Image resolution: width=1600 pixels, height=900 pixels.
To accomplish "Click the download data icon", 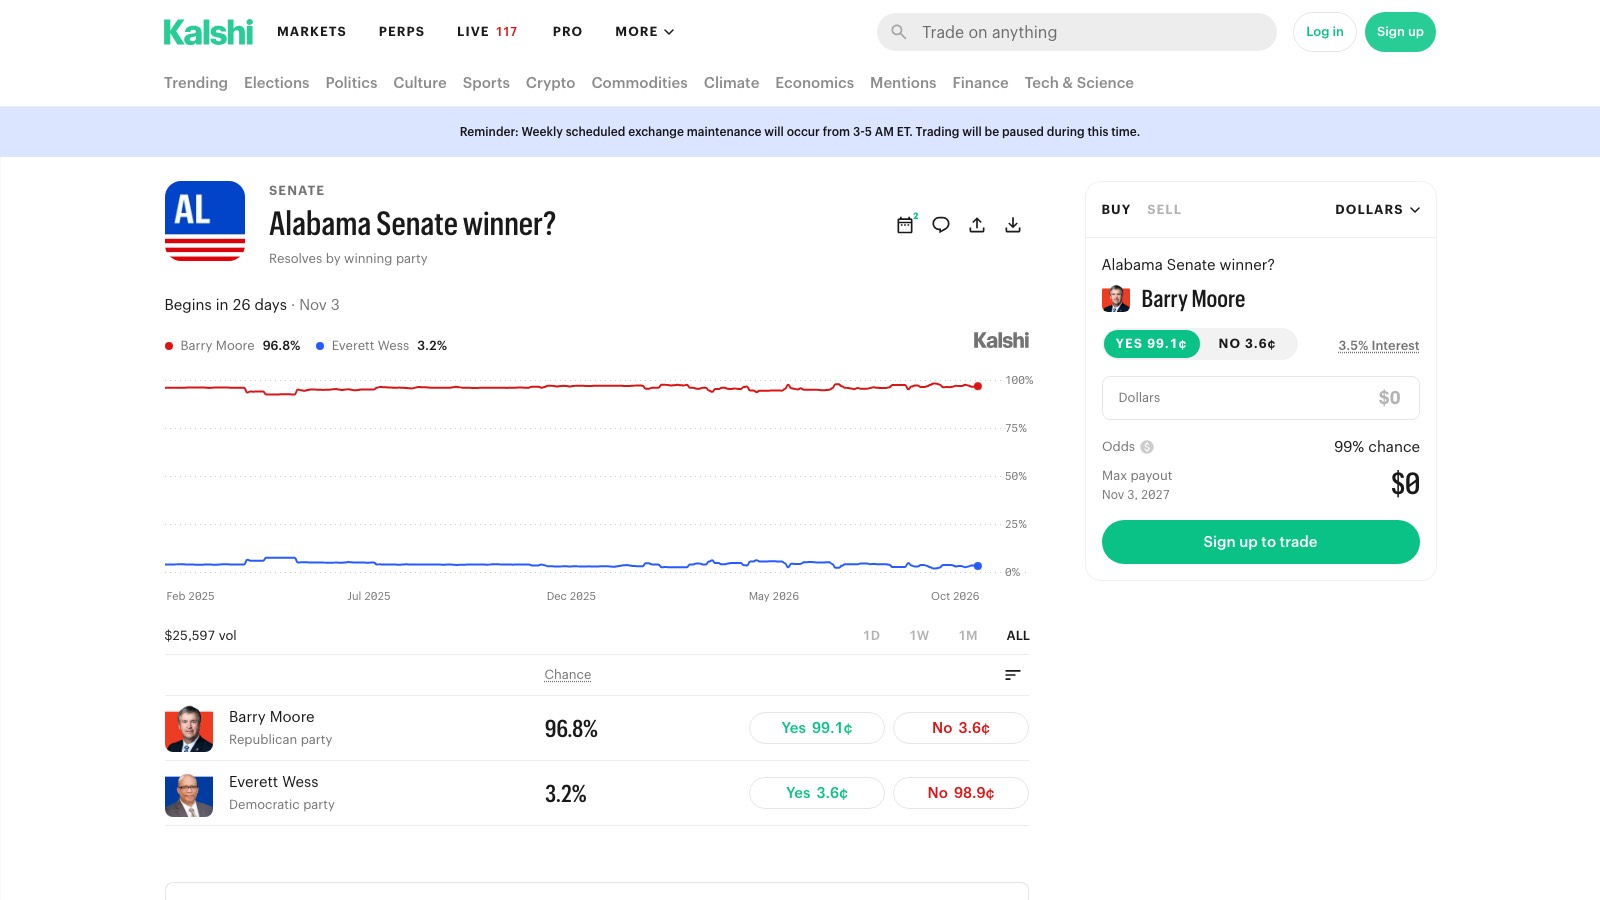I will 1013,225.
